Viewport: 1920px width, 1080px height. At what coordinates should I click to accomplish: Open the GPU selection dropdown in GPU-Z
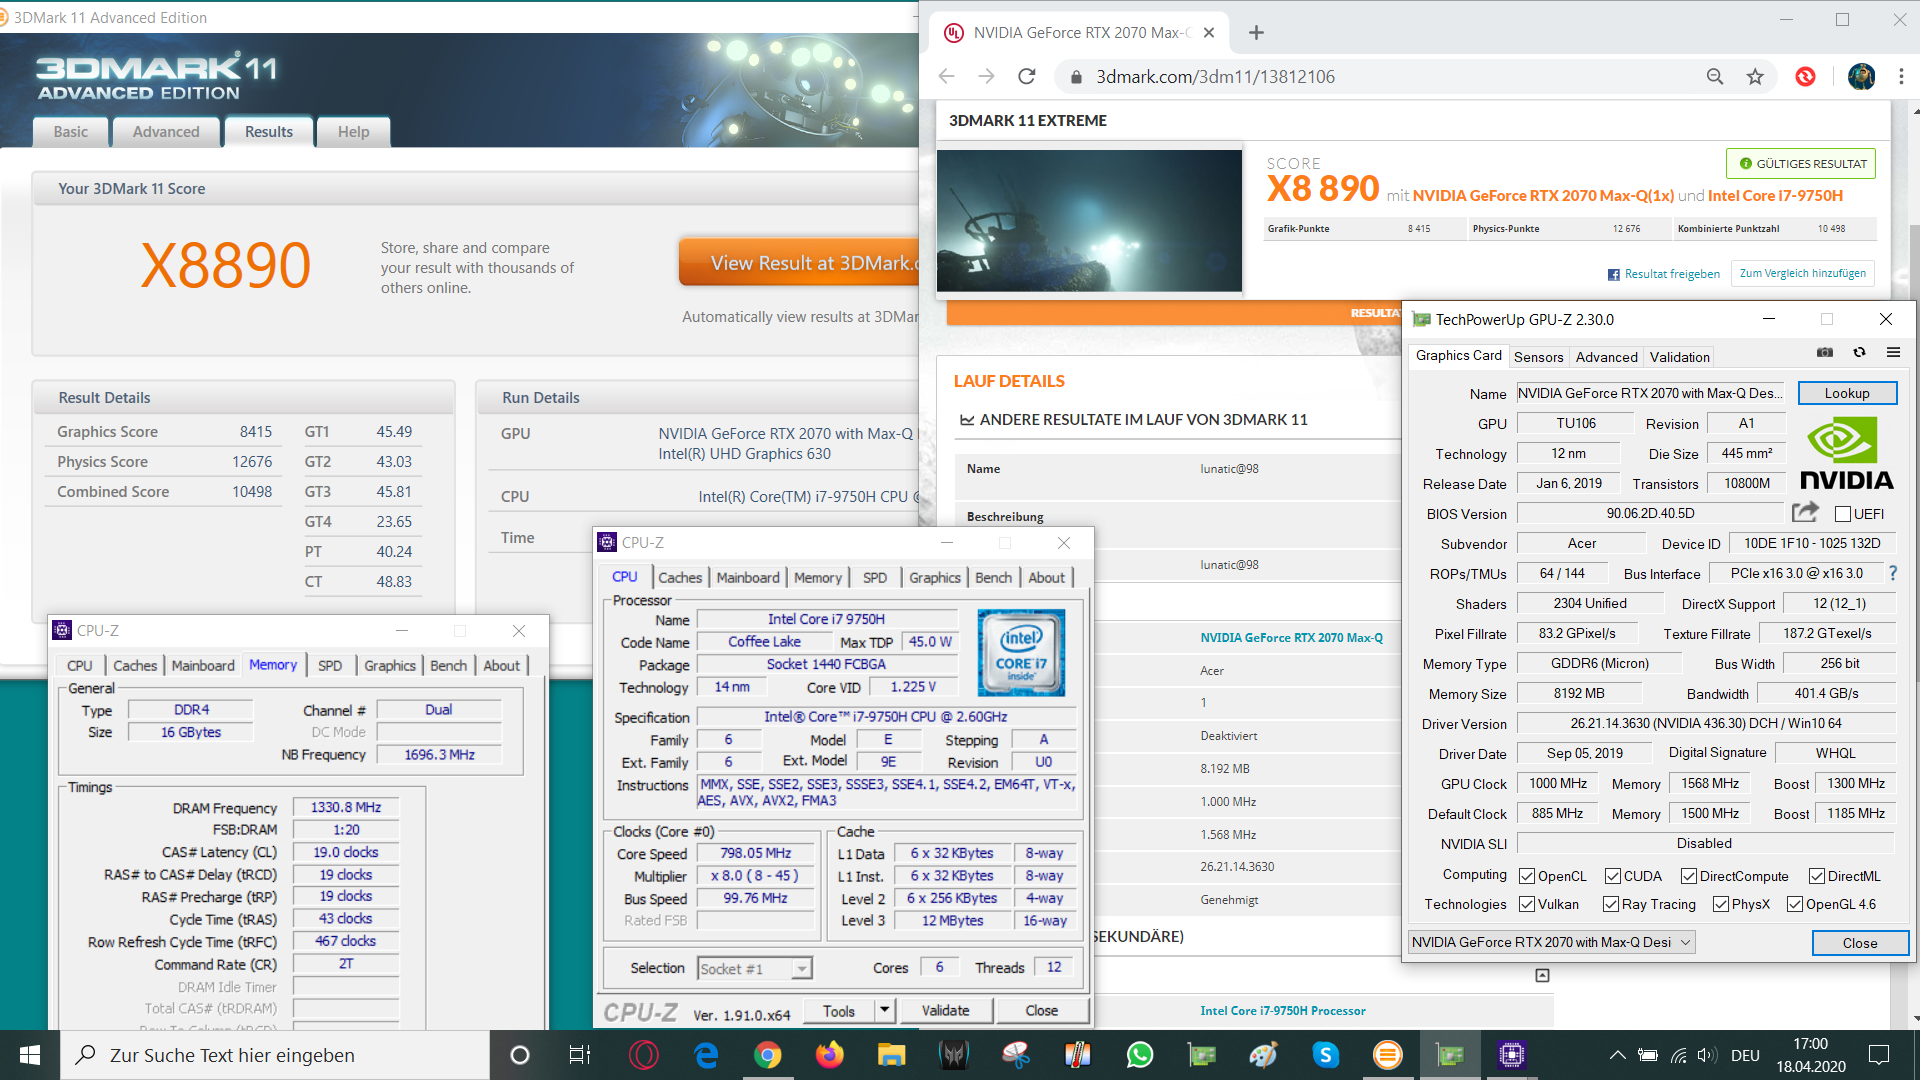[1551, 942]
